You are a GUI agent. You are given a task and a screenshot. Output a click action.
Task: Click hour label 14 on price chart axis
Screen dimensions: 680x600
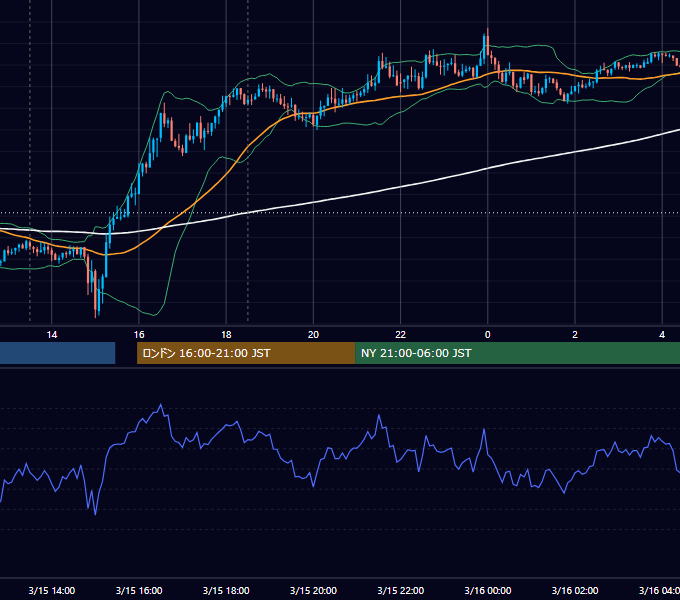click(52, 335)
